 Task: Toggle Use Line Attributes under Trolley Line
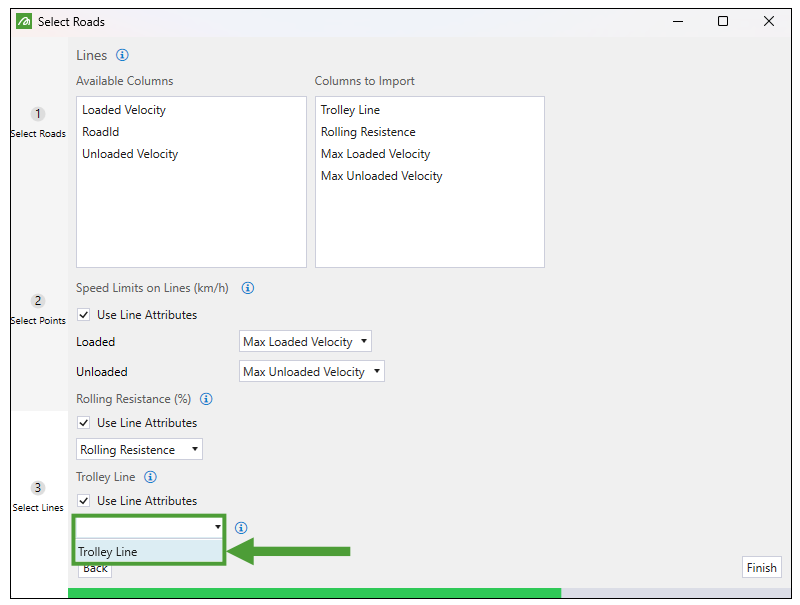(x=84, y=501)
